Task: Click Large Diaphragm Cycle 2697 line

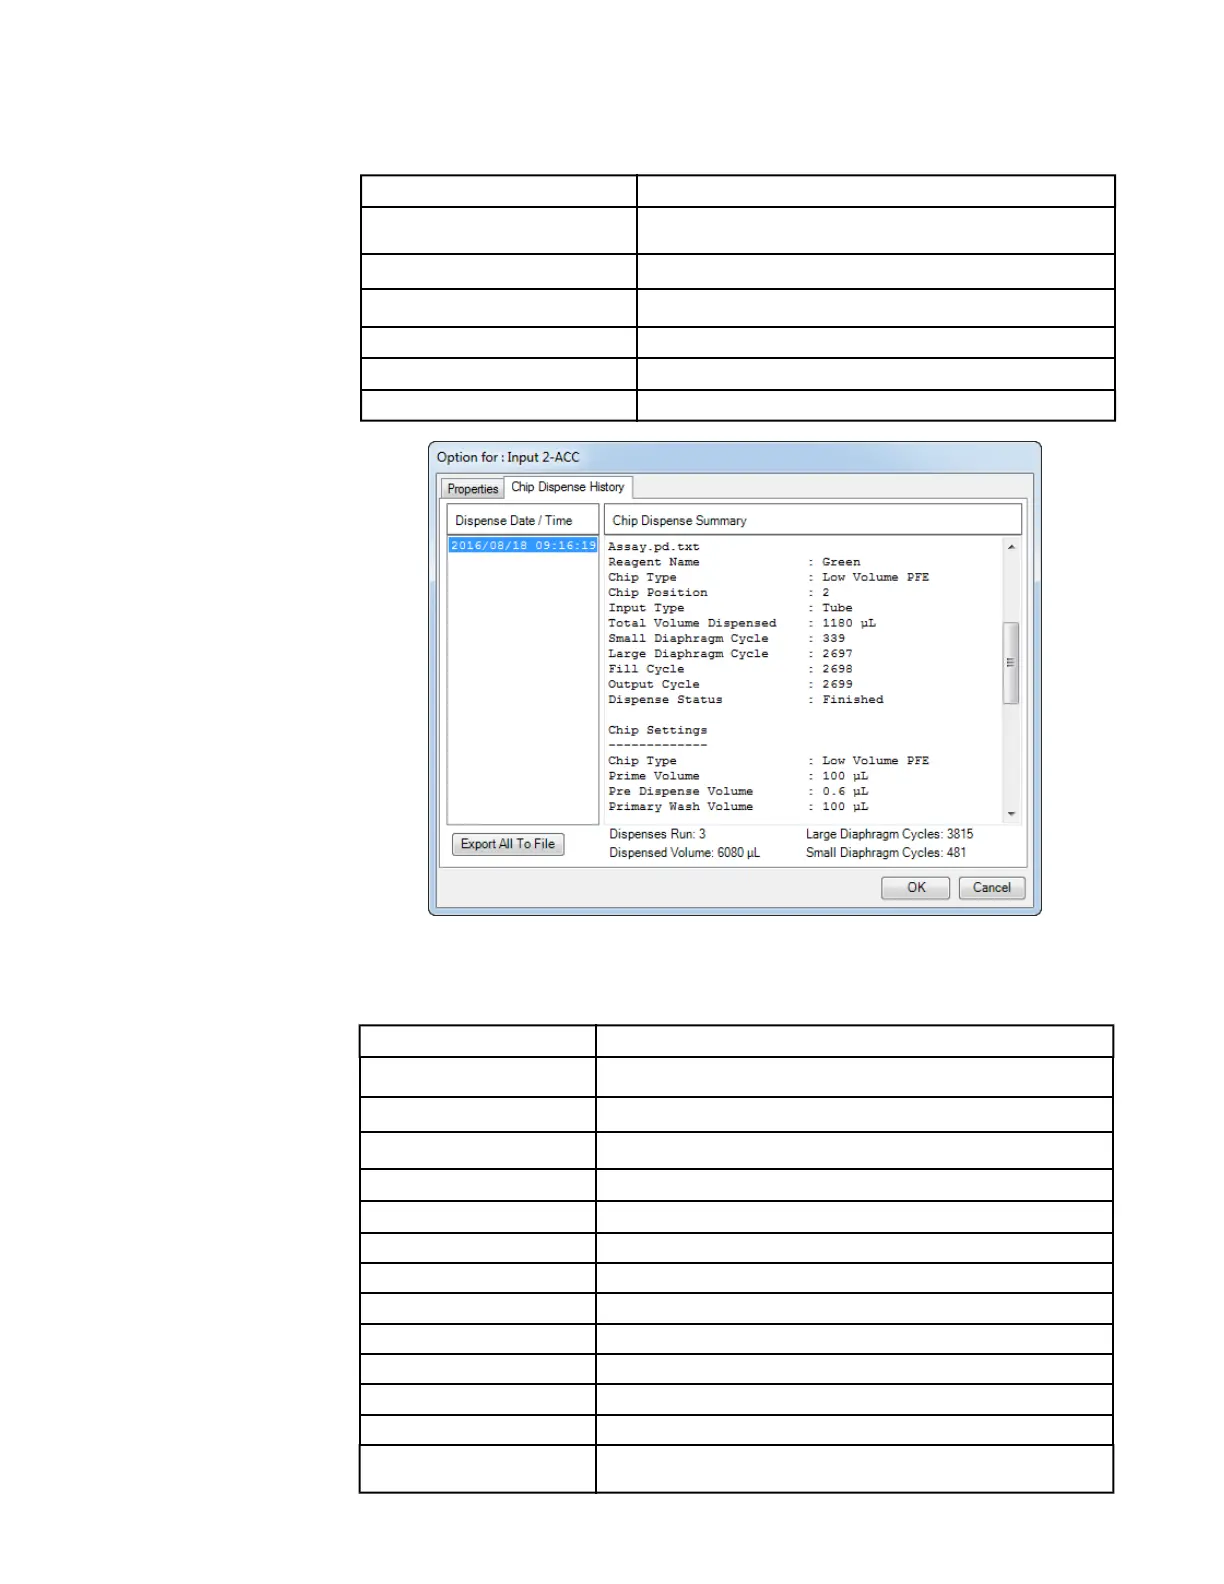Action: pyautogui.click(x=730, y=654)
